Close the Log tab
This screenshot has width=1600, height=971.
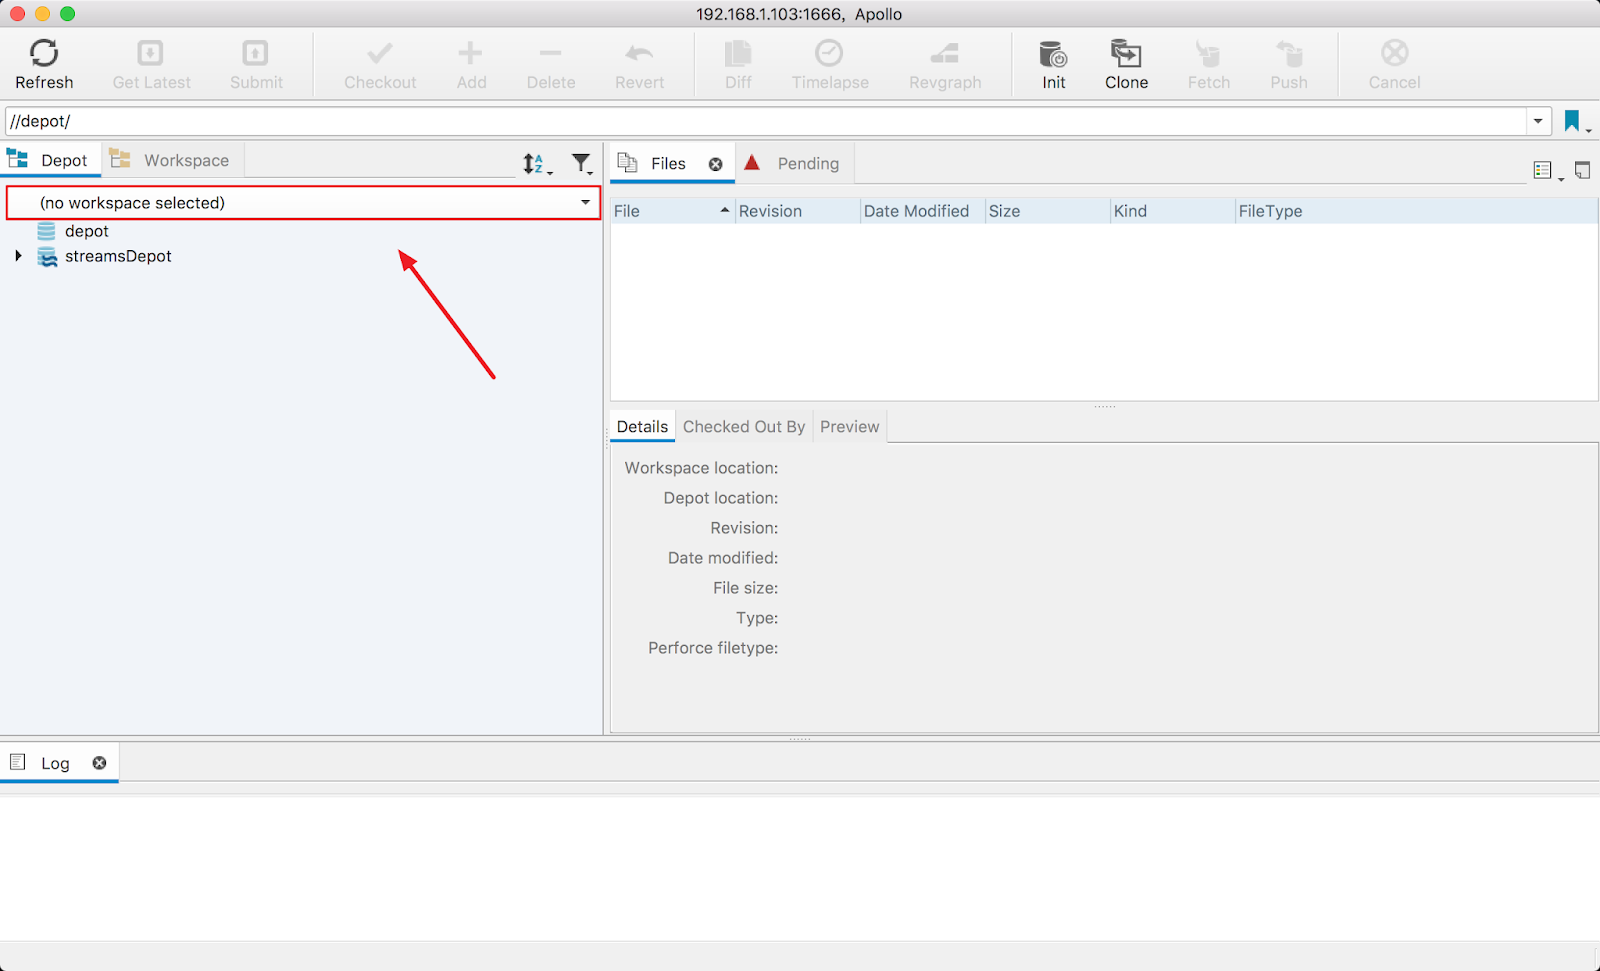(x=99, y=763)
